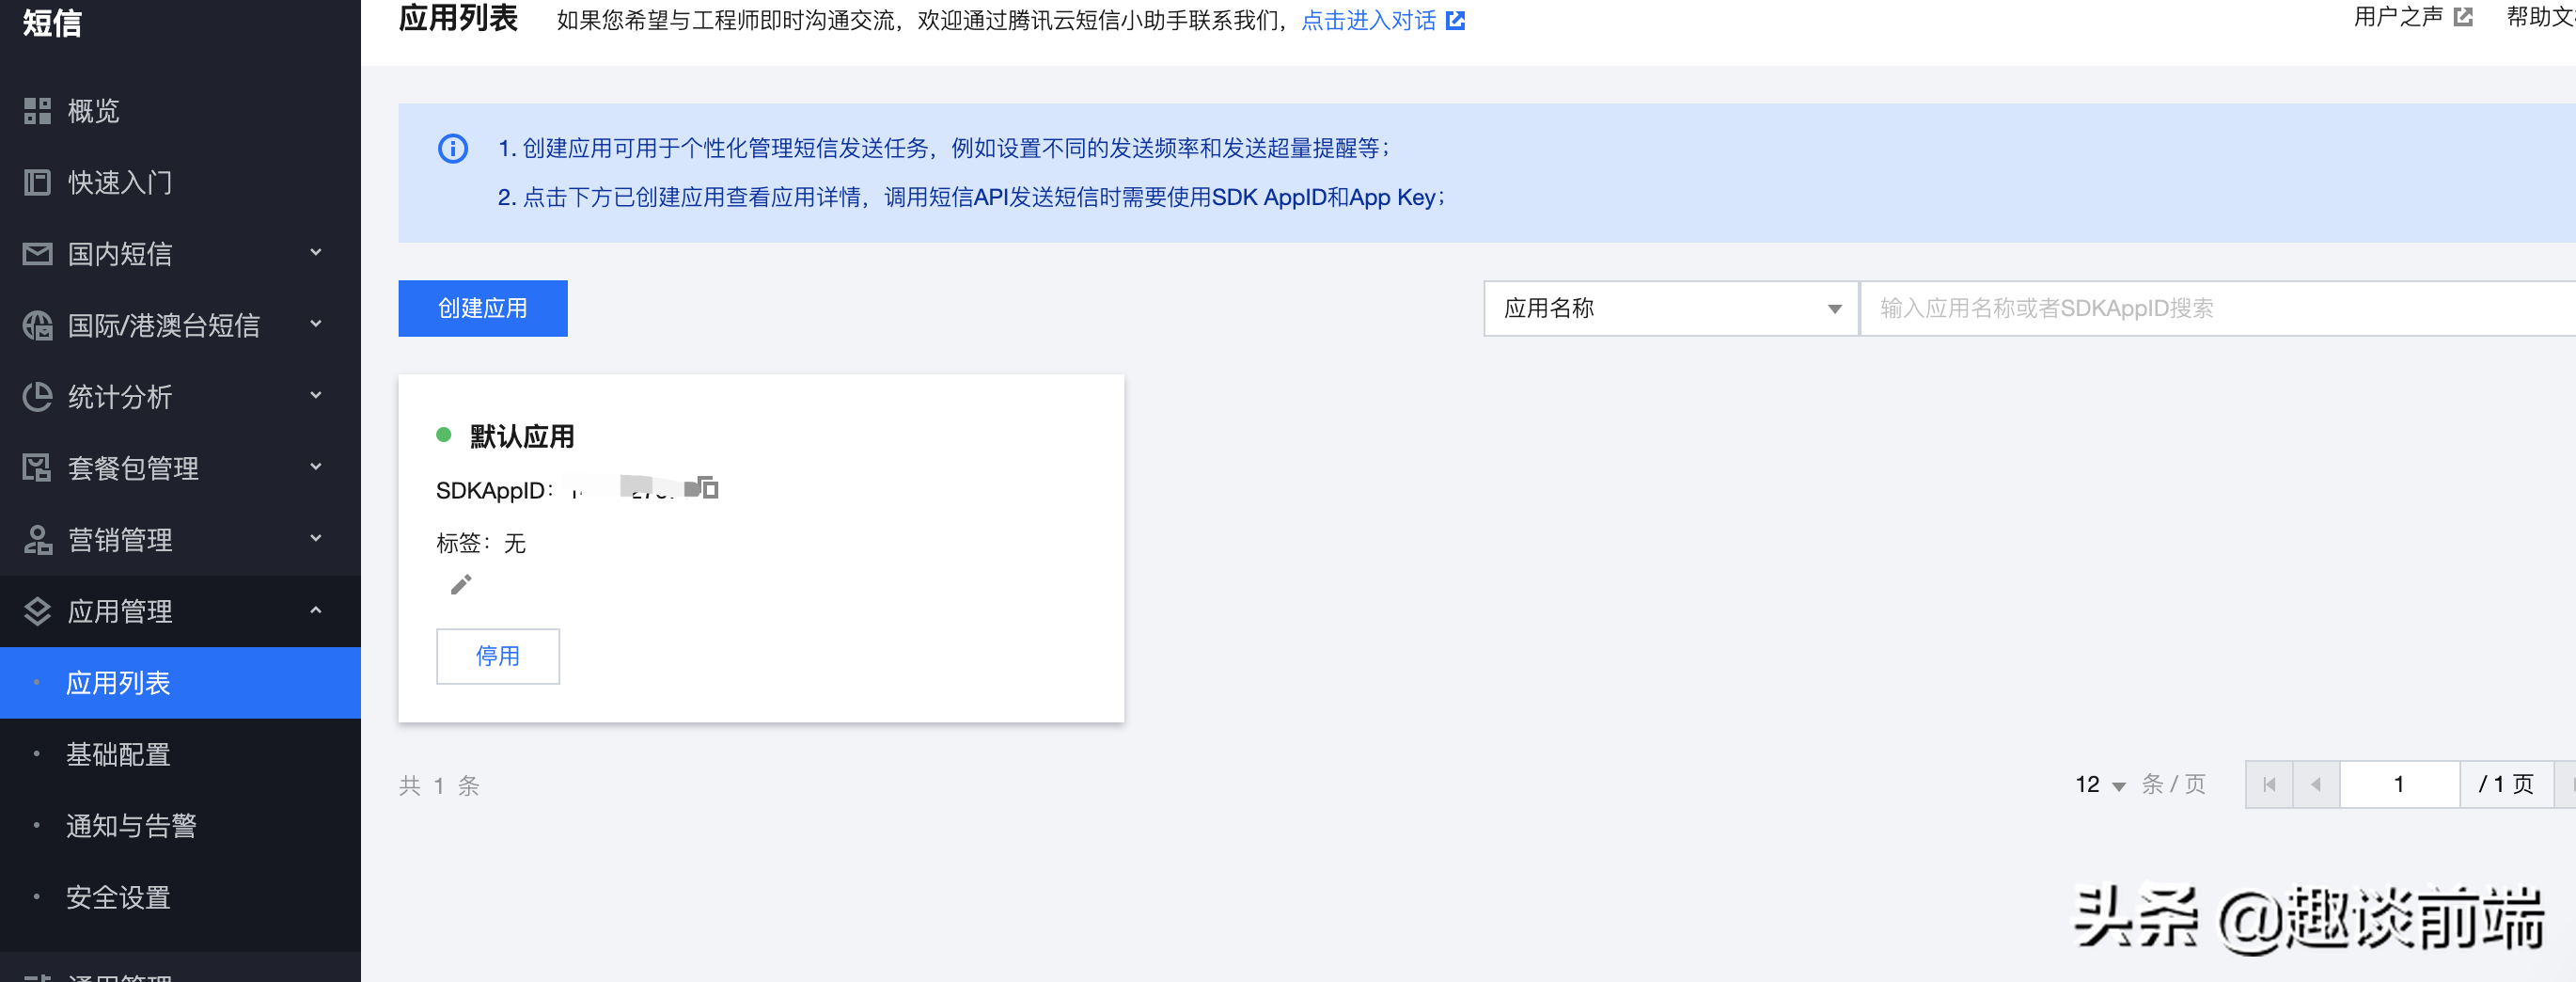
Task: Click the SDKAppID label text
Action: pos(495,490)
